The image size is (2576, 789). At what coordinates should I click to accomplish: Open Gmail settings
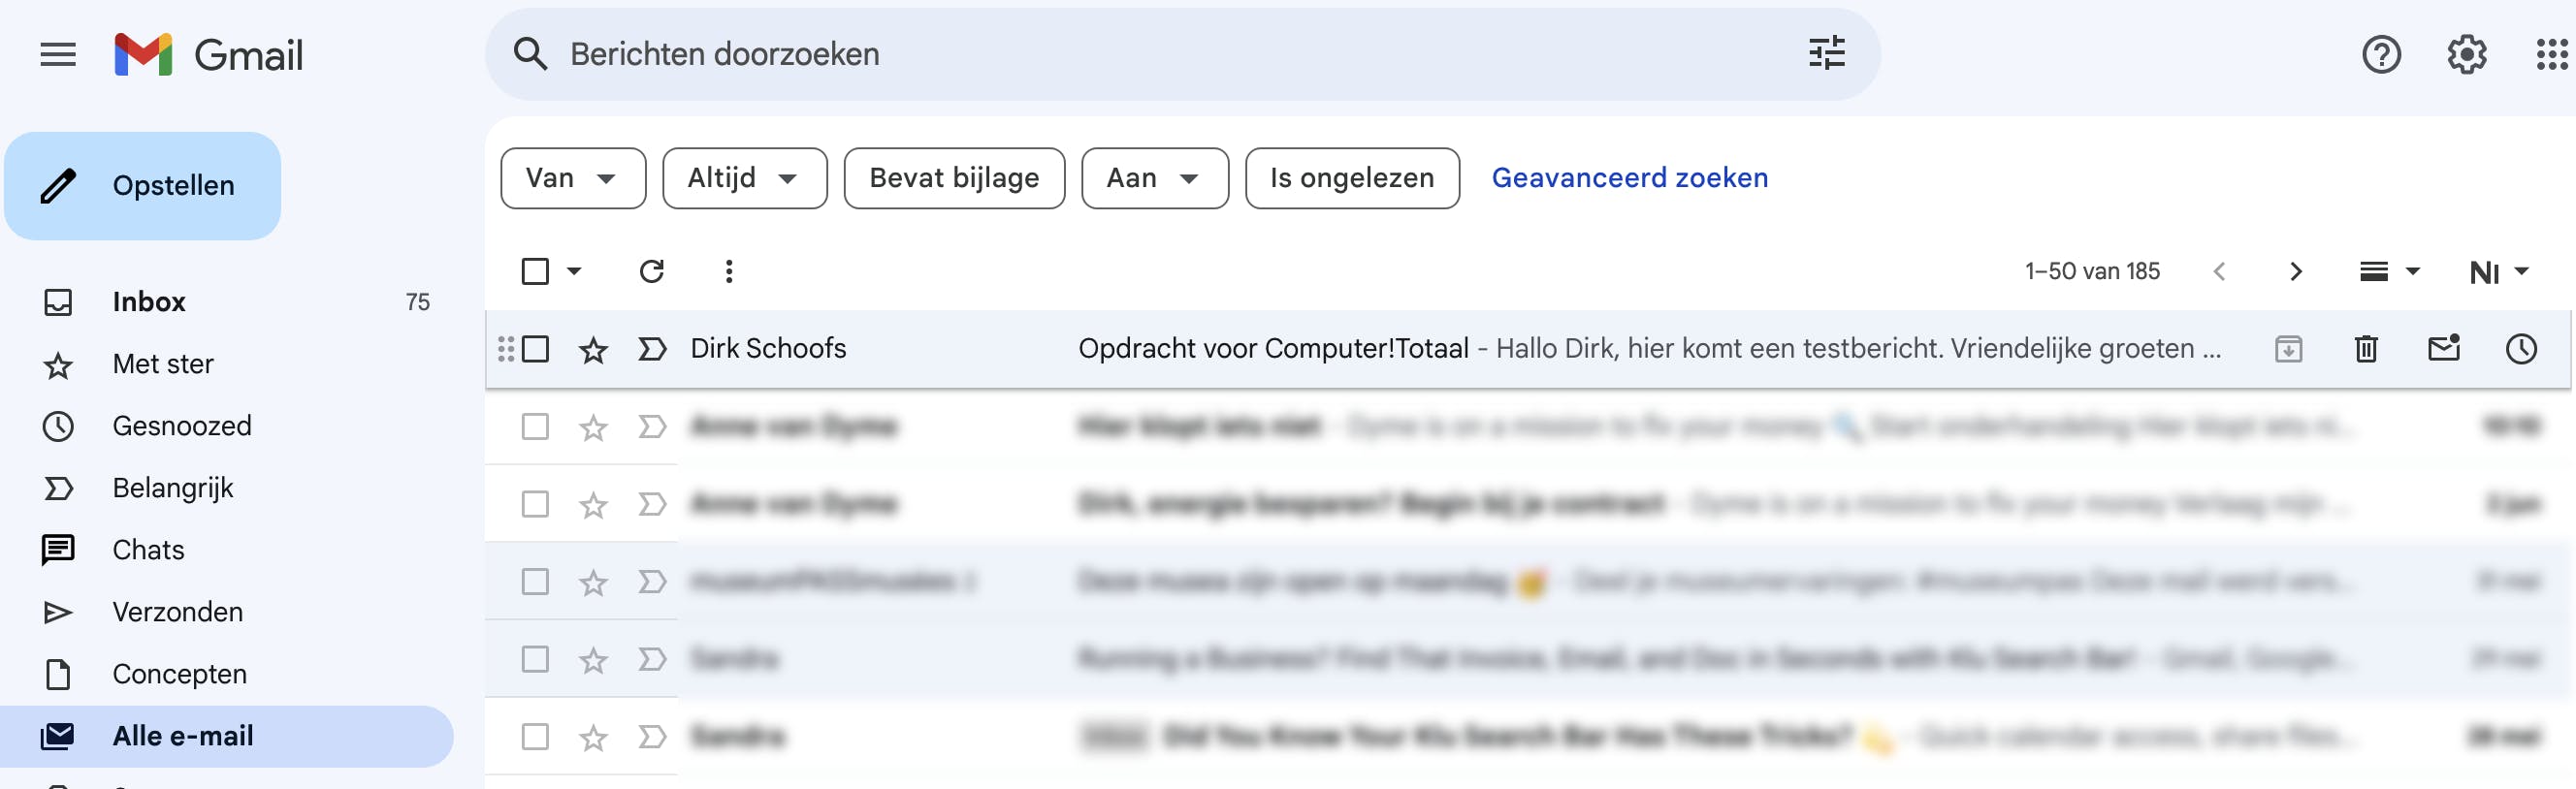coord(2466,54)
